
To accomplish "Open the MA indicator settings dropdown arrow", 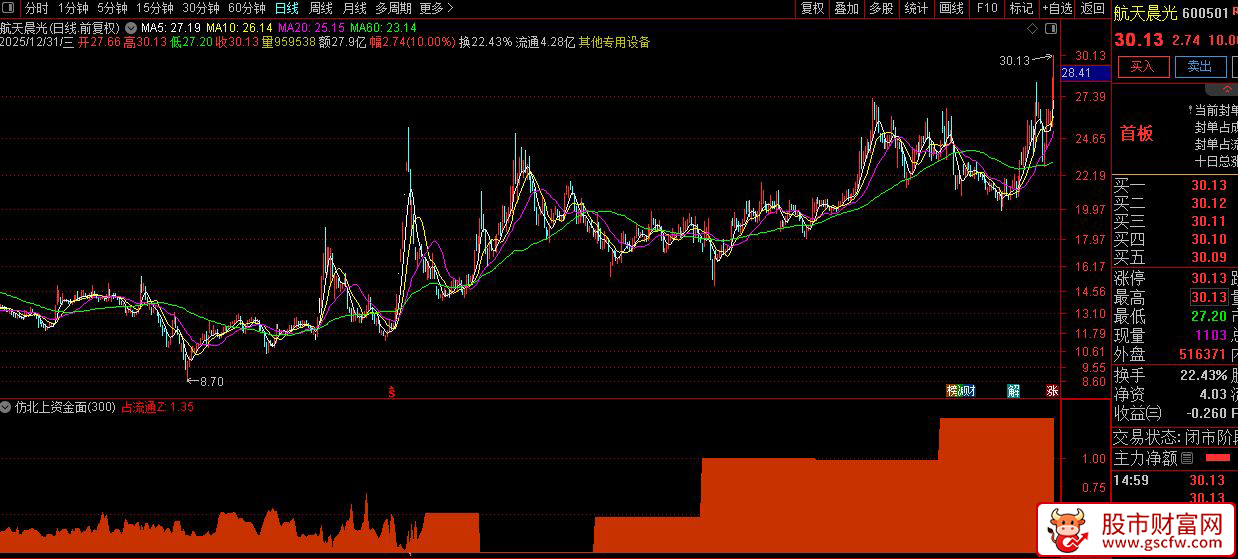I will [130, 26].
